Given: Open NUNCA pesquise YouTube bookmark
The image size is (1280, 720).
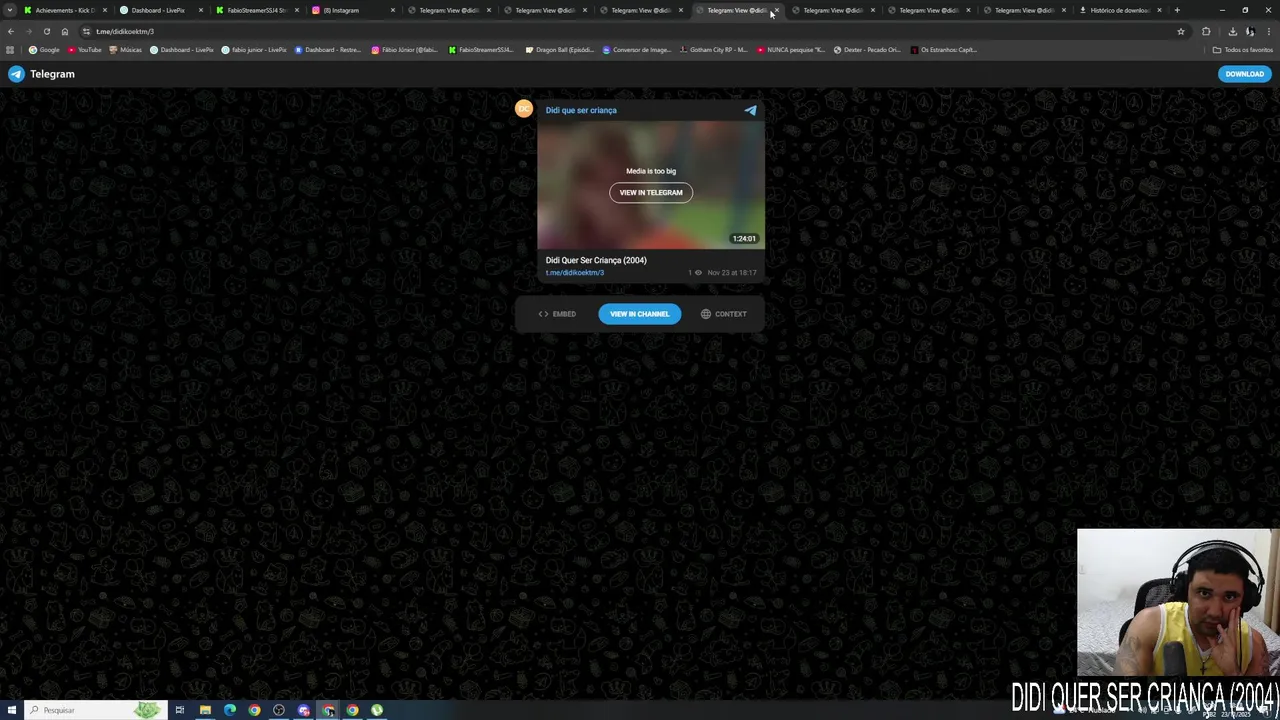Looking at the screenshot, I should coord(791,49).
